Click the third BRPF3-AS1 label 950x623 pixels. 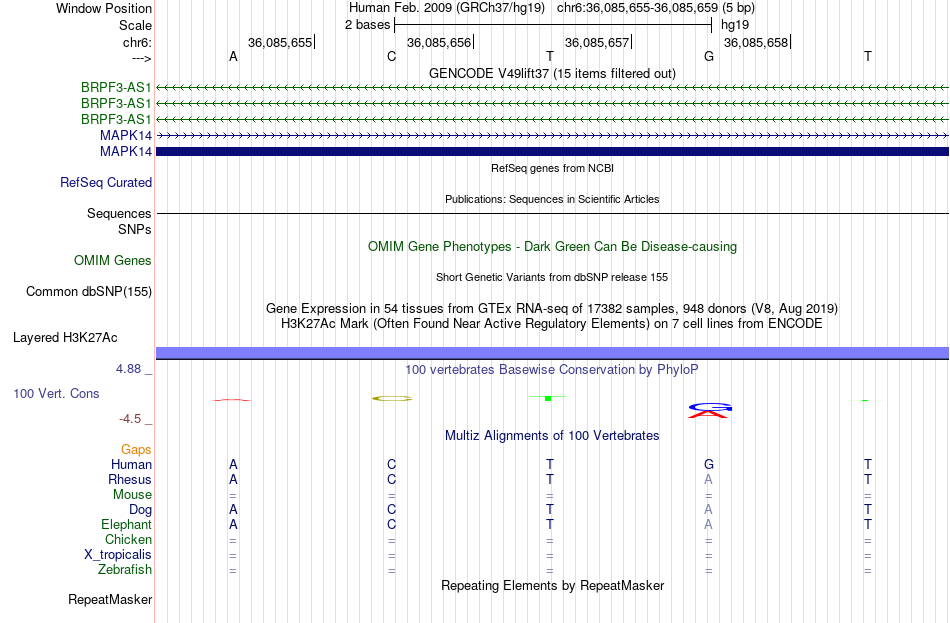point(116,119)
